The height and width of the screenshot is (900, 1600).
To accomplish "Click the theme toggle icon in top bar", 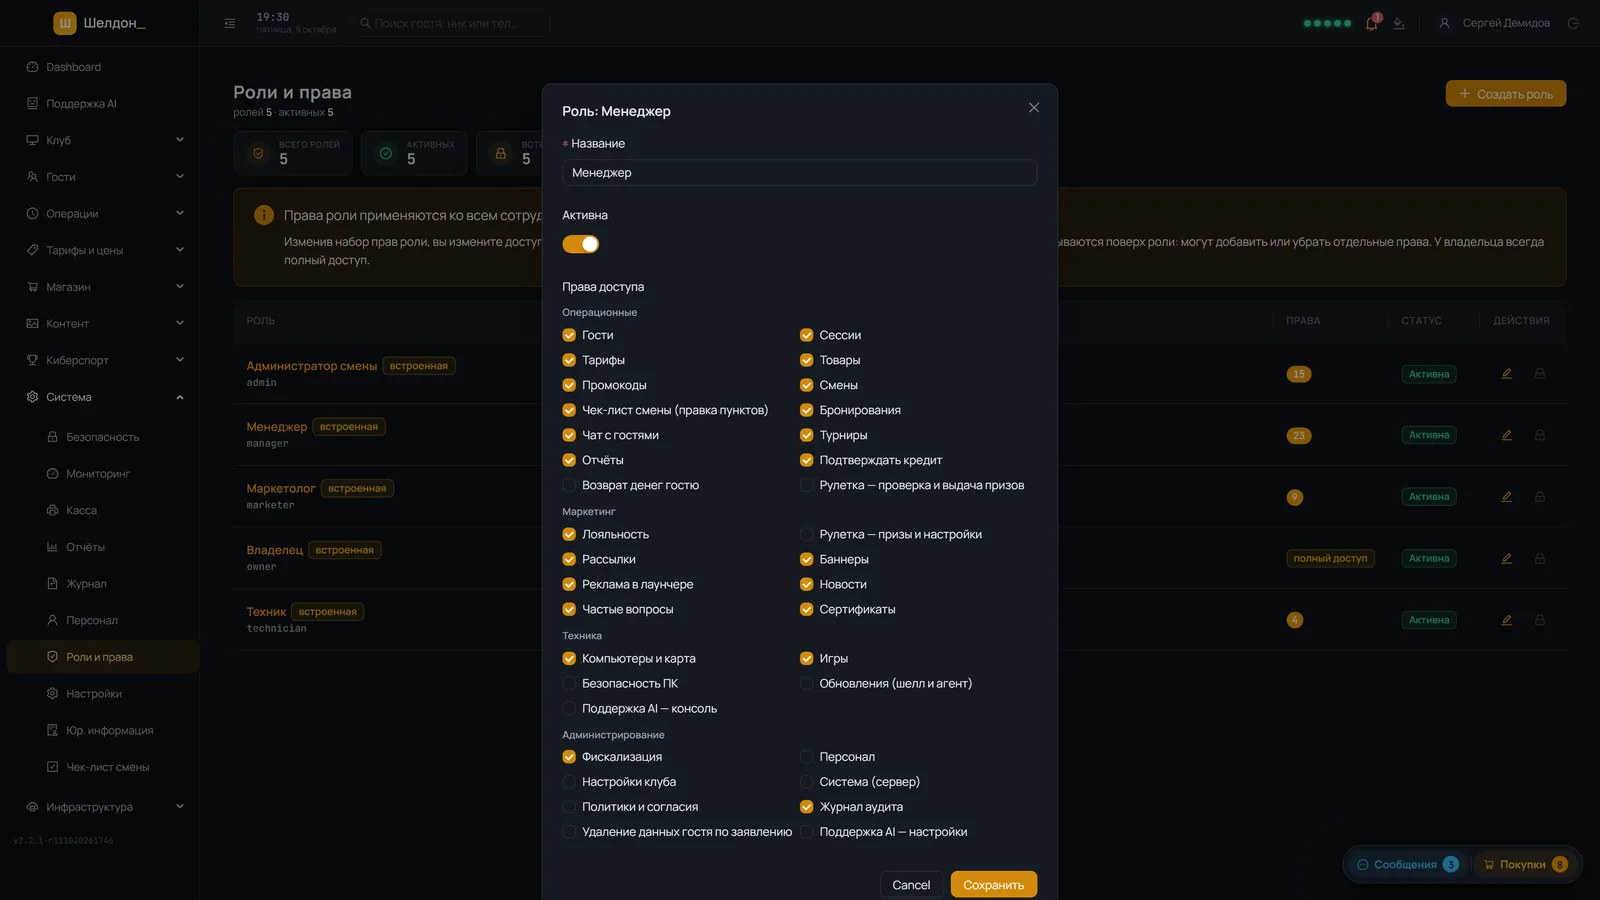I will tap(1399, 23).
